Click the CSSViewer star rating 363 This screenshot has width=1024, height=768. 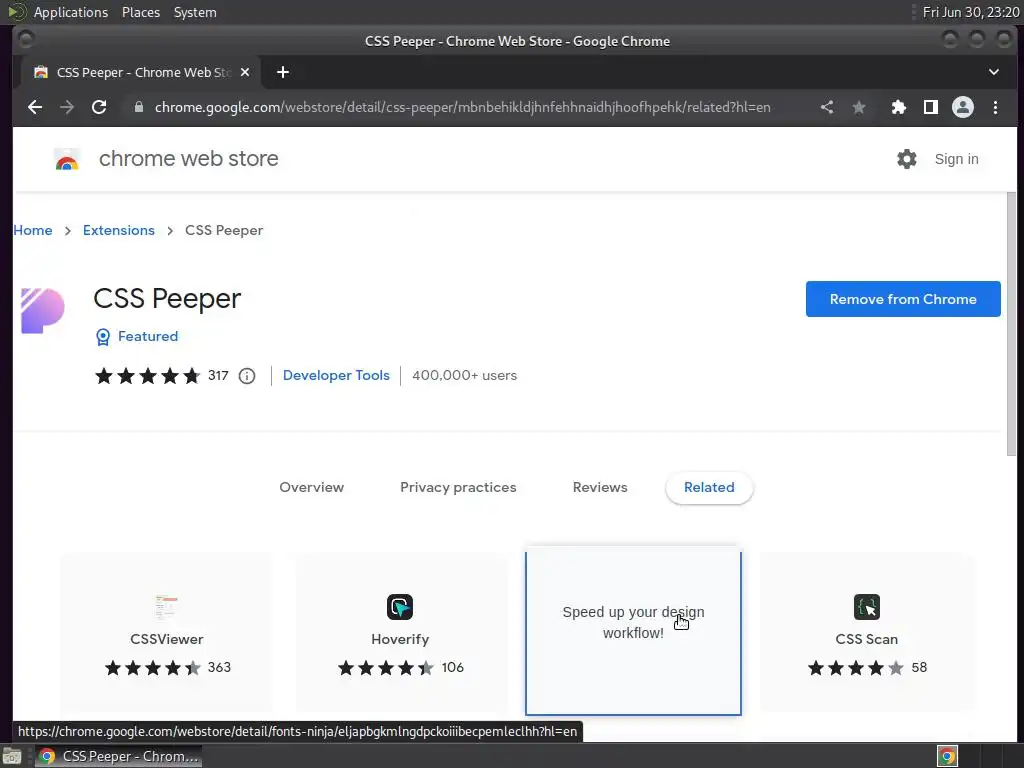point(168,667)
